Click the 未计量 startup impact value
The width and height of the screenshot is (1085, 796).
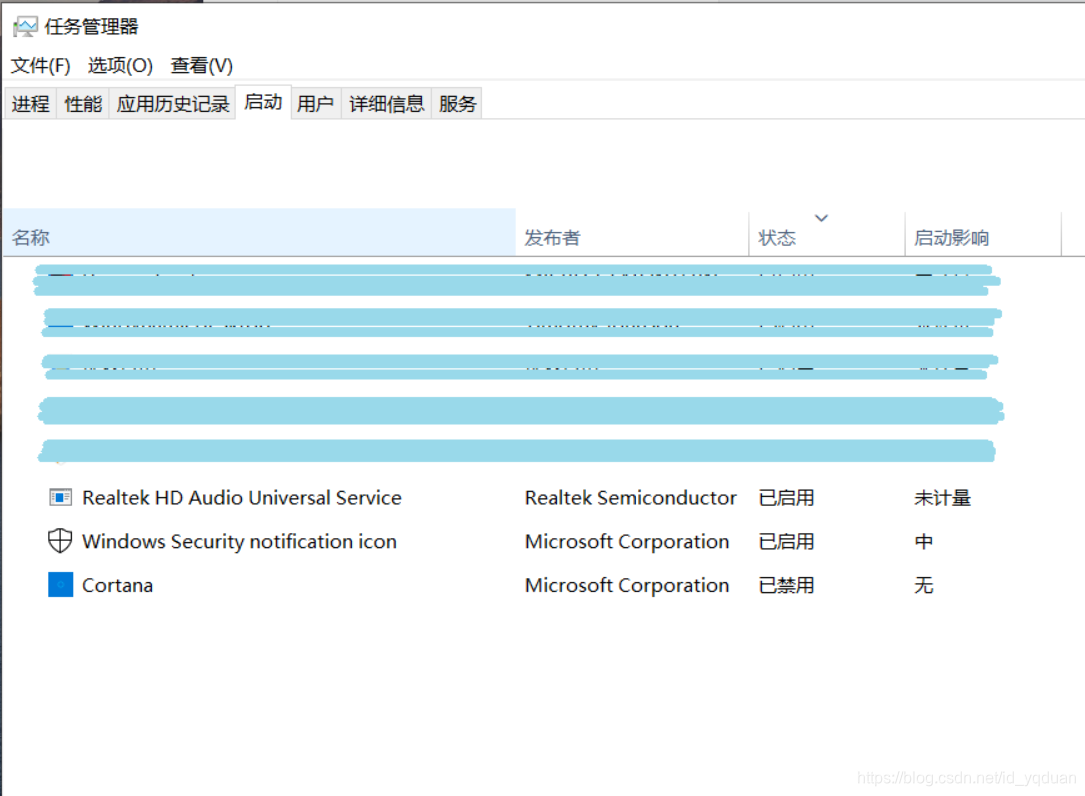942,497
